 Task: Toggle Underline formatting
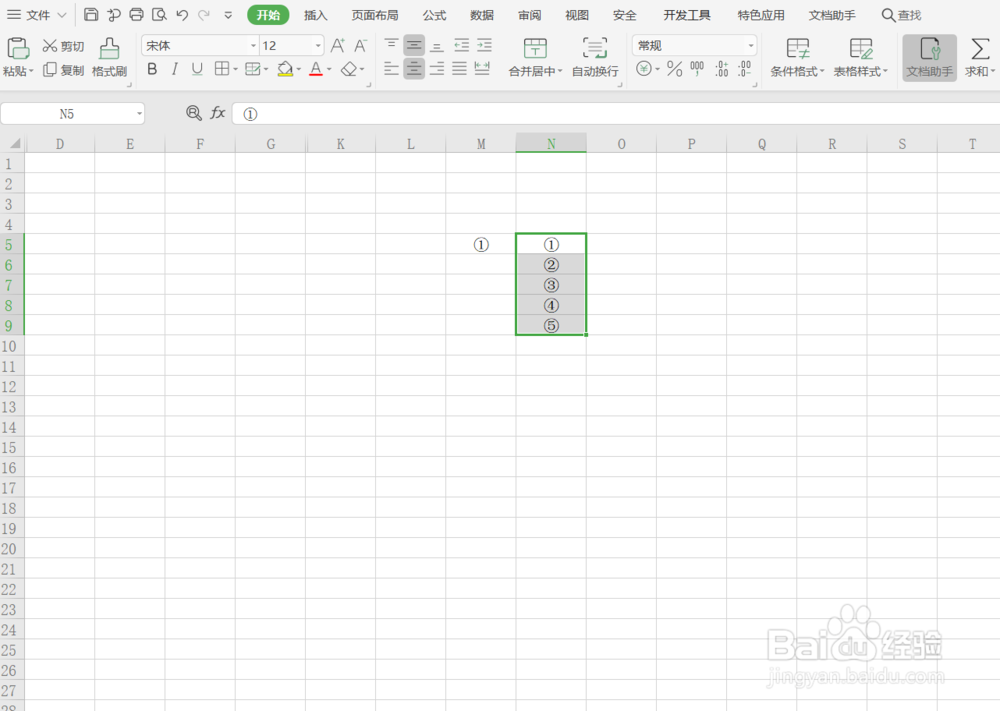[x=197, y=69]
